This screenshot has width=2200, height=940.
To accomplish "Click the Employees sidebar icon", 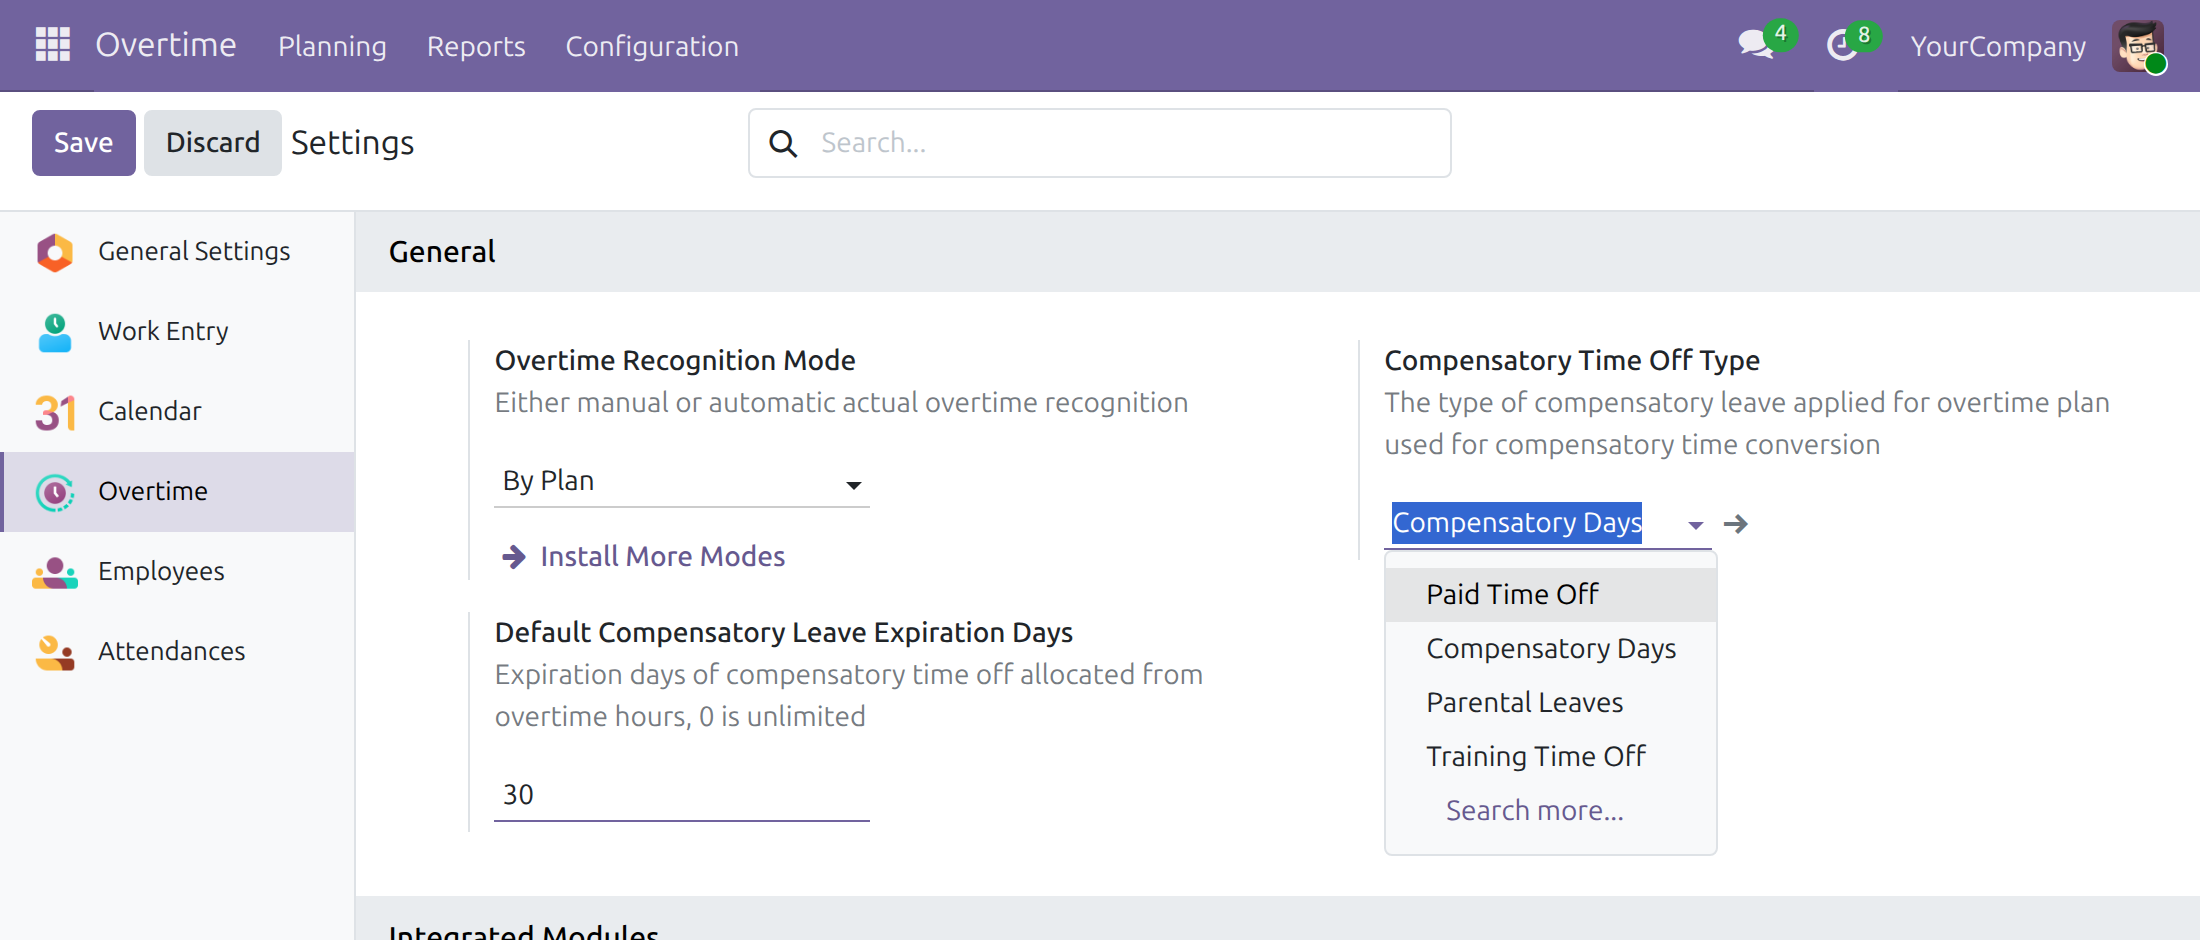I will point(54,572).
